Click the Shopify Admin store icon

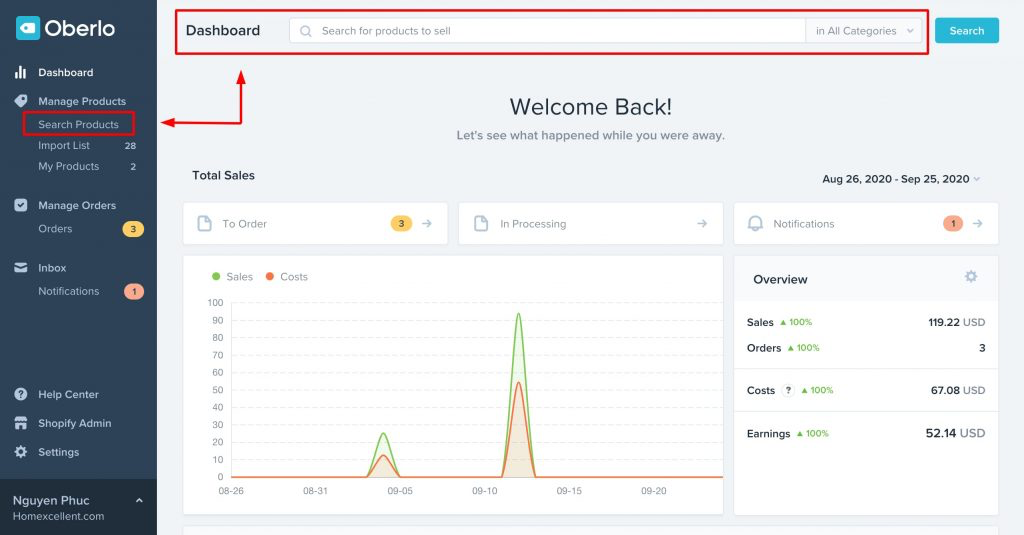point(21,423)
